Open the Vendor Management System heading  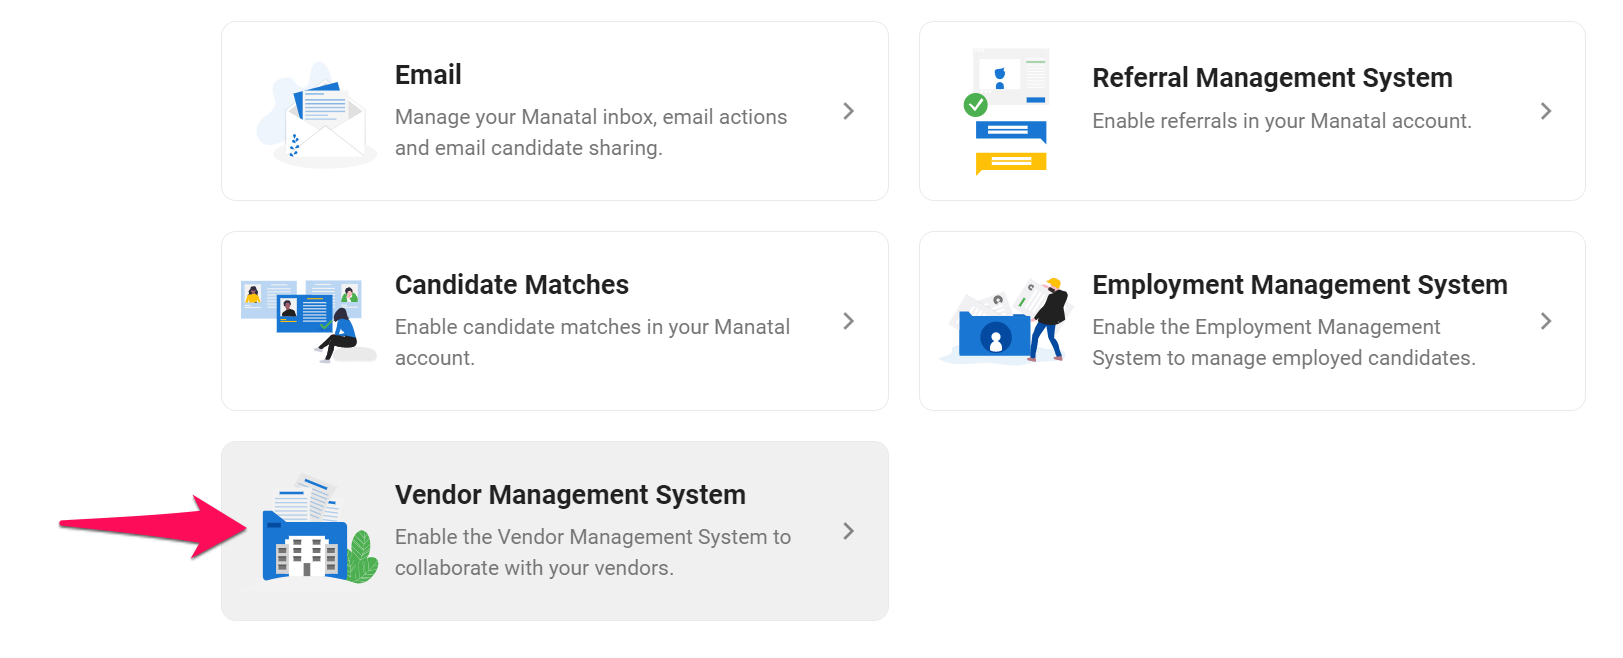coord(570,495)
